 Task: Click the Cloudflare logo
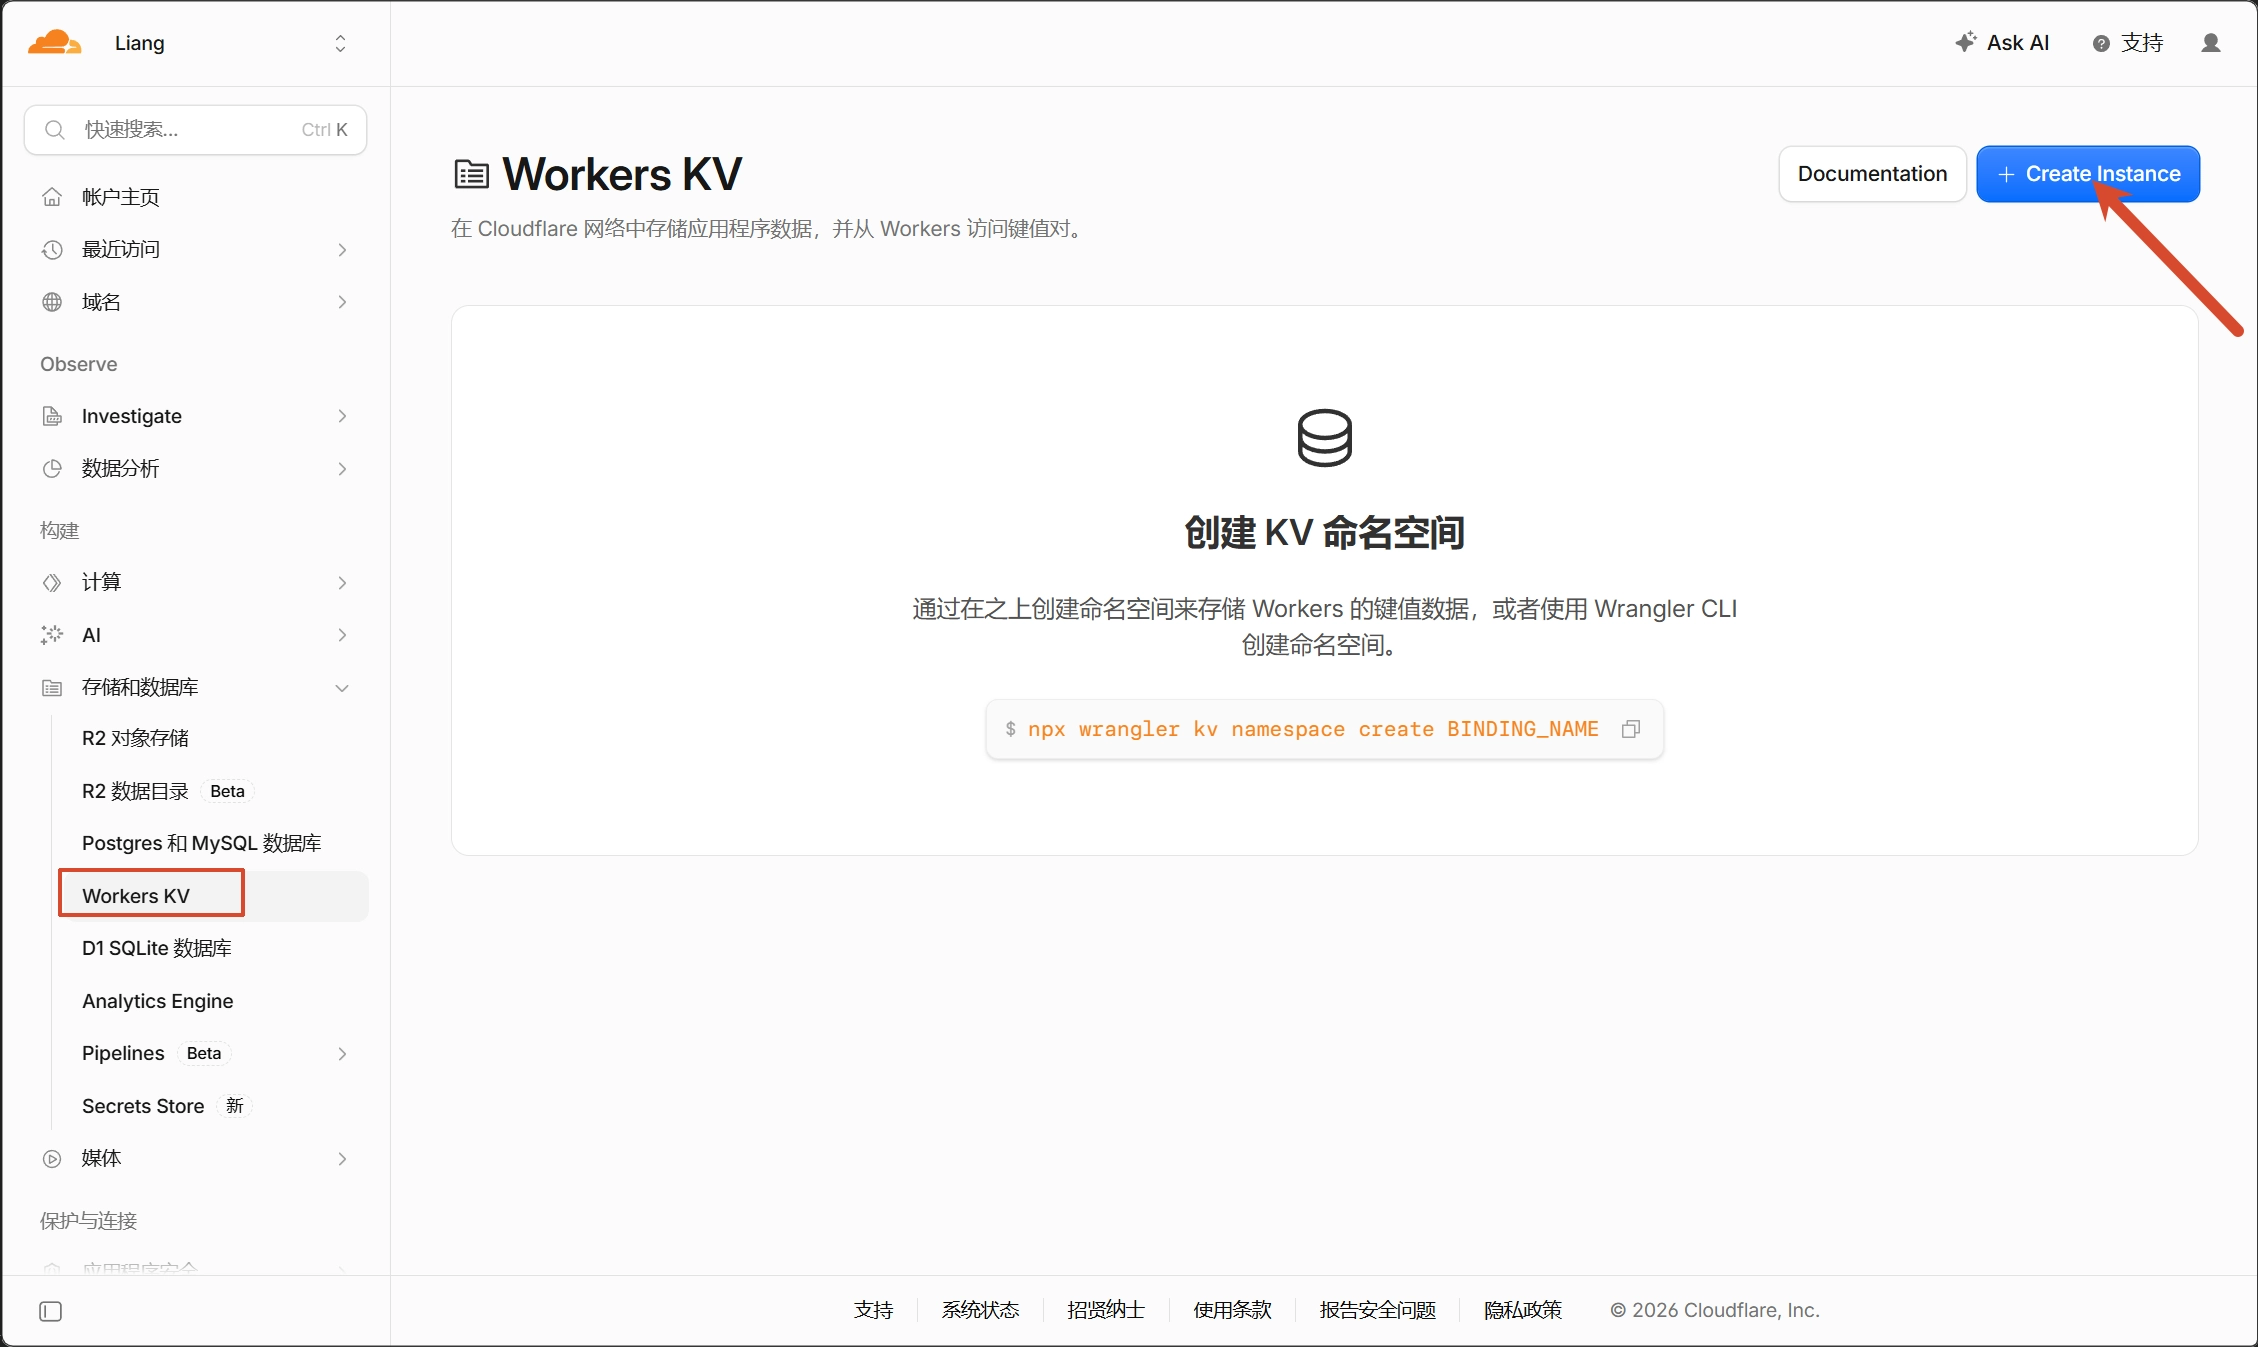pyautogui.click(x=54, y=42)
